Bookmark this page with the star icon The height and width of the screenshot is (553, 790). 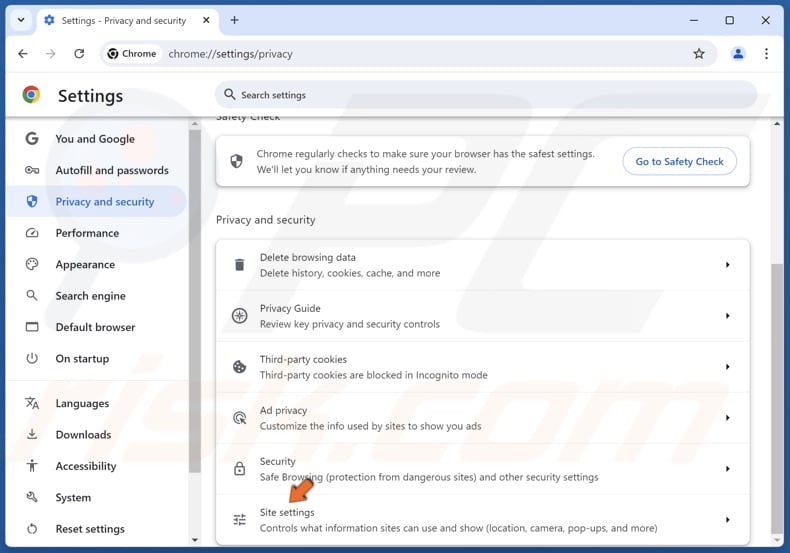point(699,54)
